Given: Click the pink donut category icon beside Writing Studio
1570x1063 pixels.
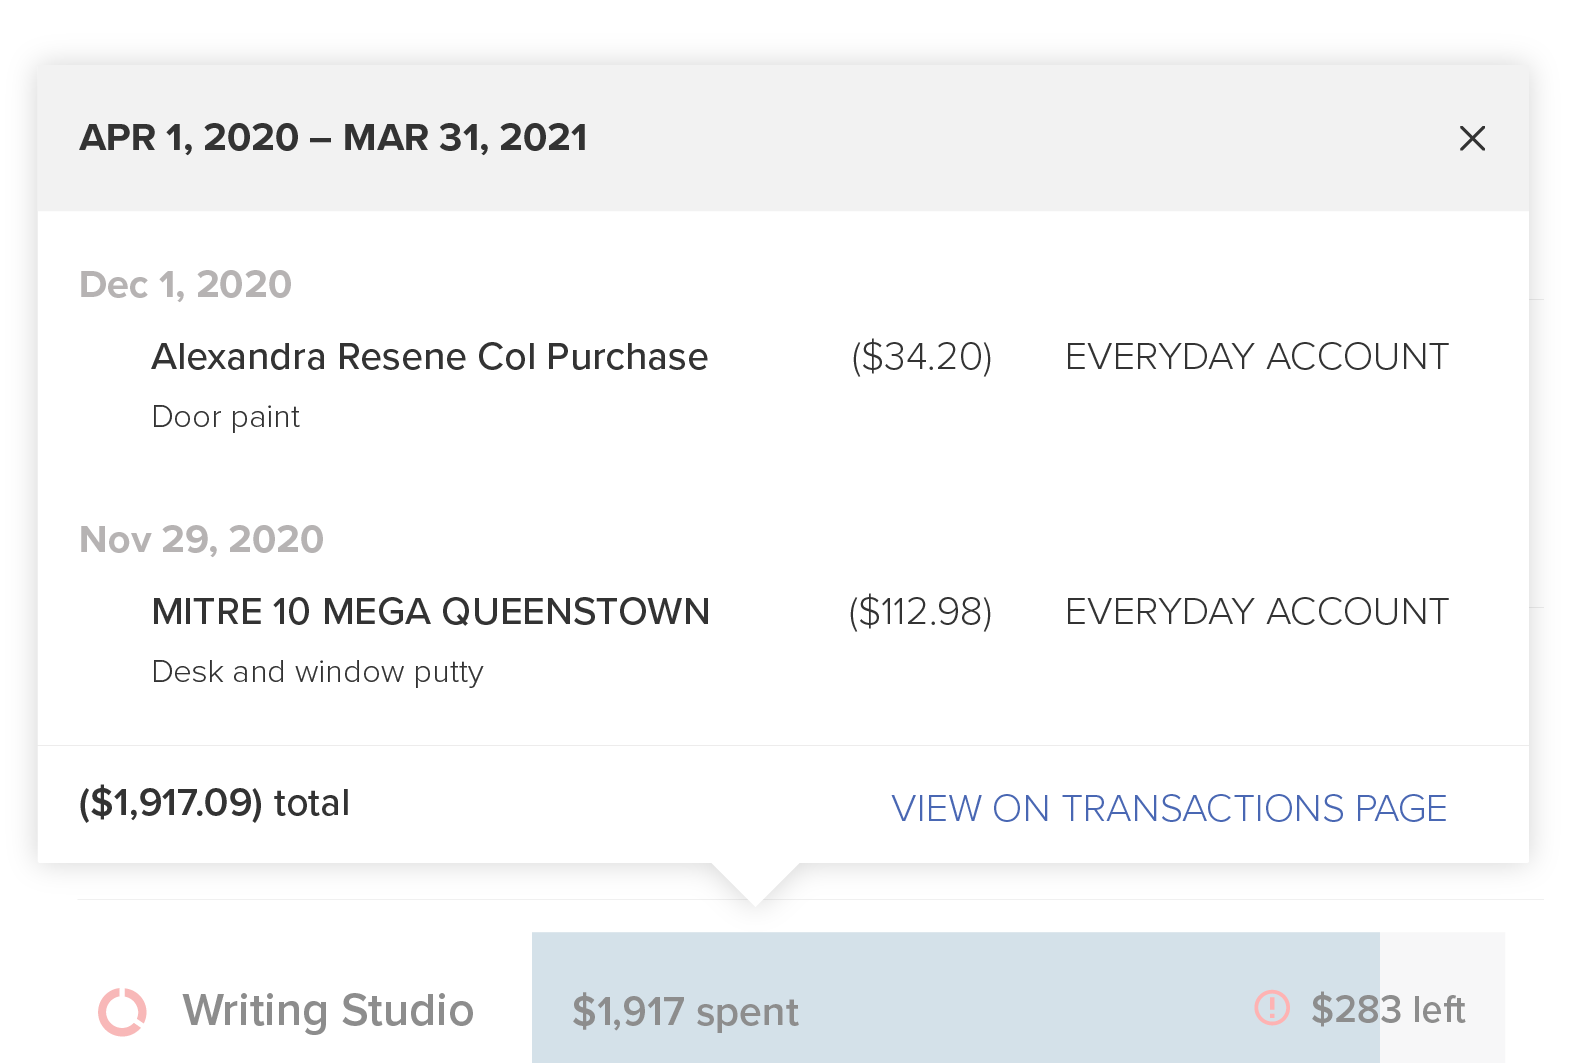Looking at the screenshot, I should 118,1011.
